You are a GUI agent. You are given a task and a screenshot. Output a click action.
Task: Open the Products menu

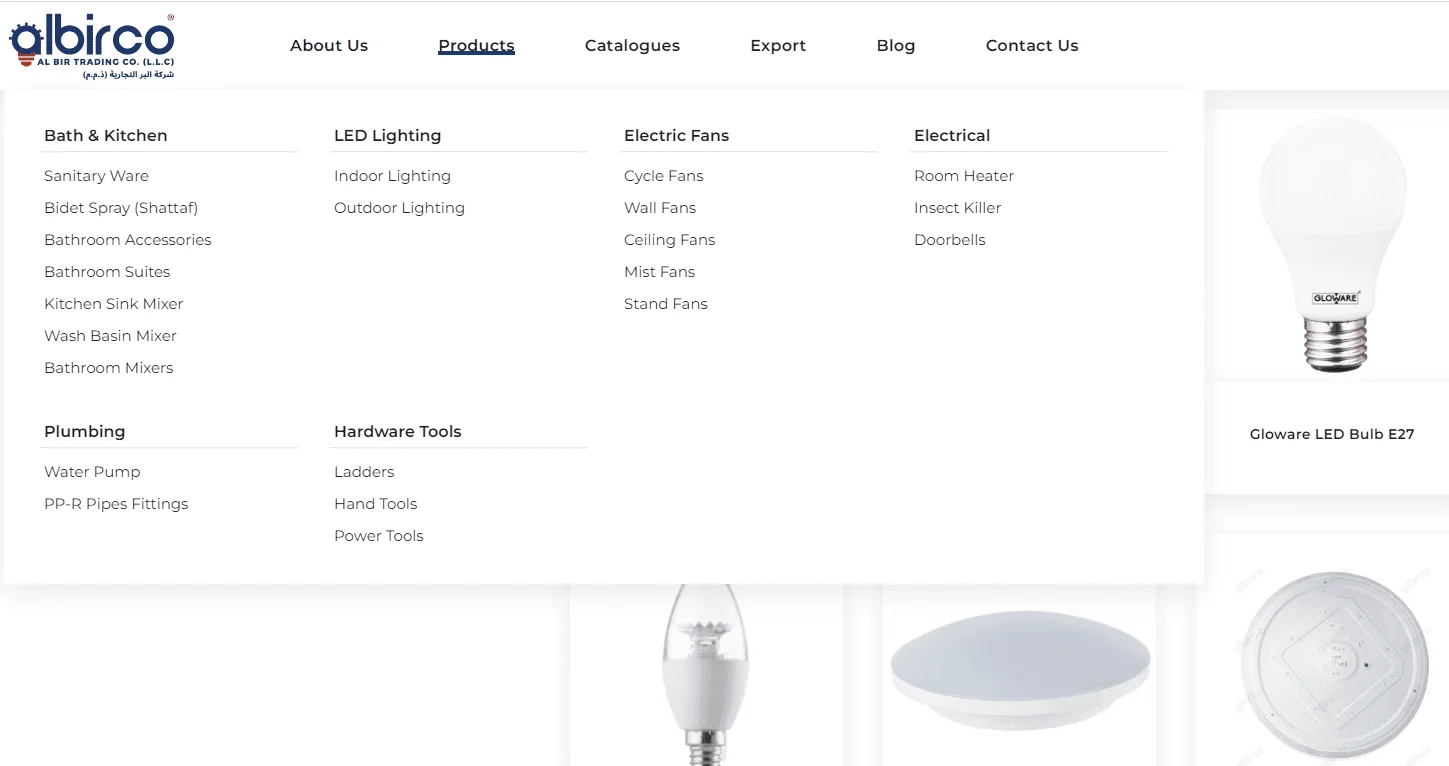pyautogui.click(x=476, y=45)
